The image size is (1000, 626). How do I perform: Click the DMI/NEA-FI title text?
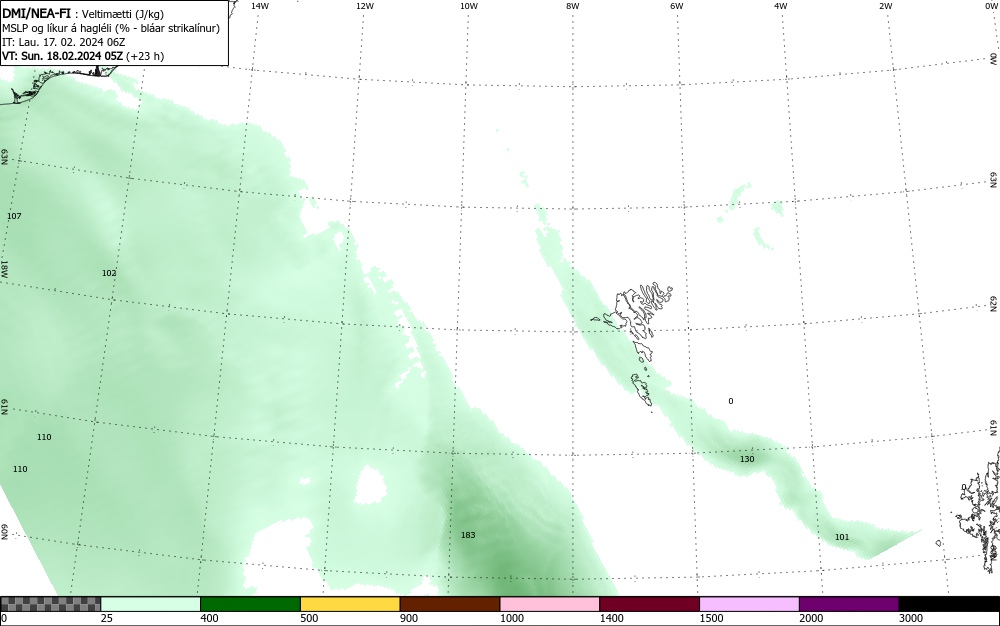pyautogui.click(x=36, y=13)
